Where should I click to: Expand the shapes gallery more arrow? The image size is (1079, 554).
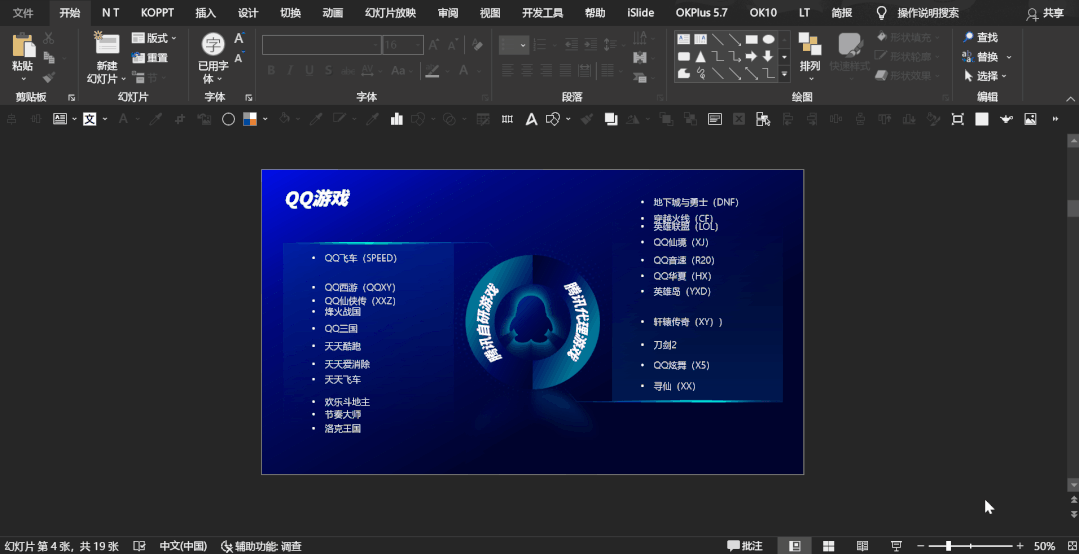[x=784, y=73]
